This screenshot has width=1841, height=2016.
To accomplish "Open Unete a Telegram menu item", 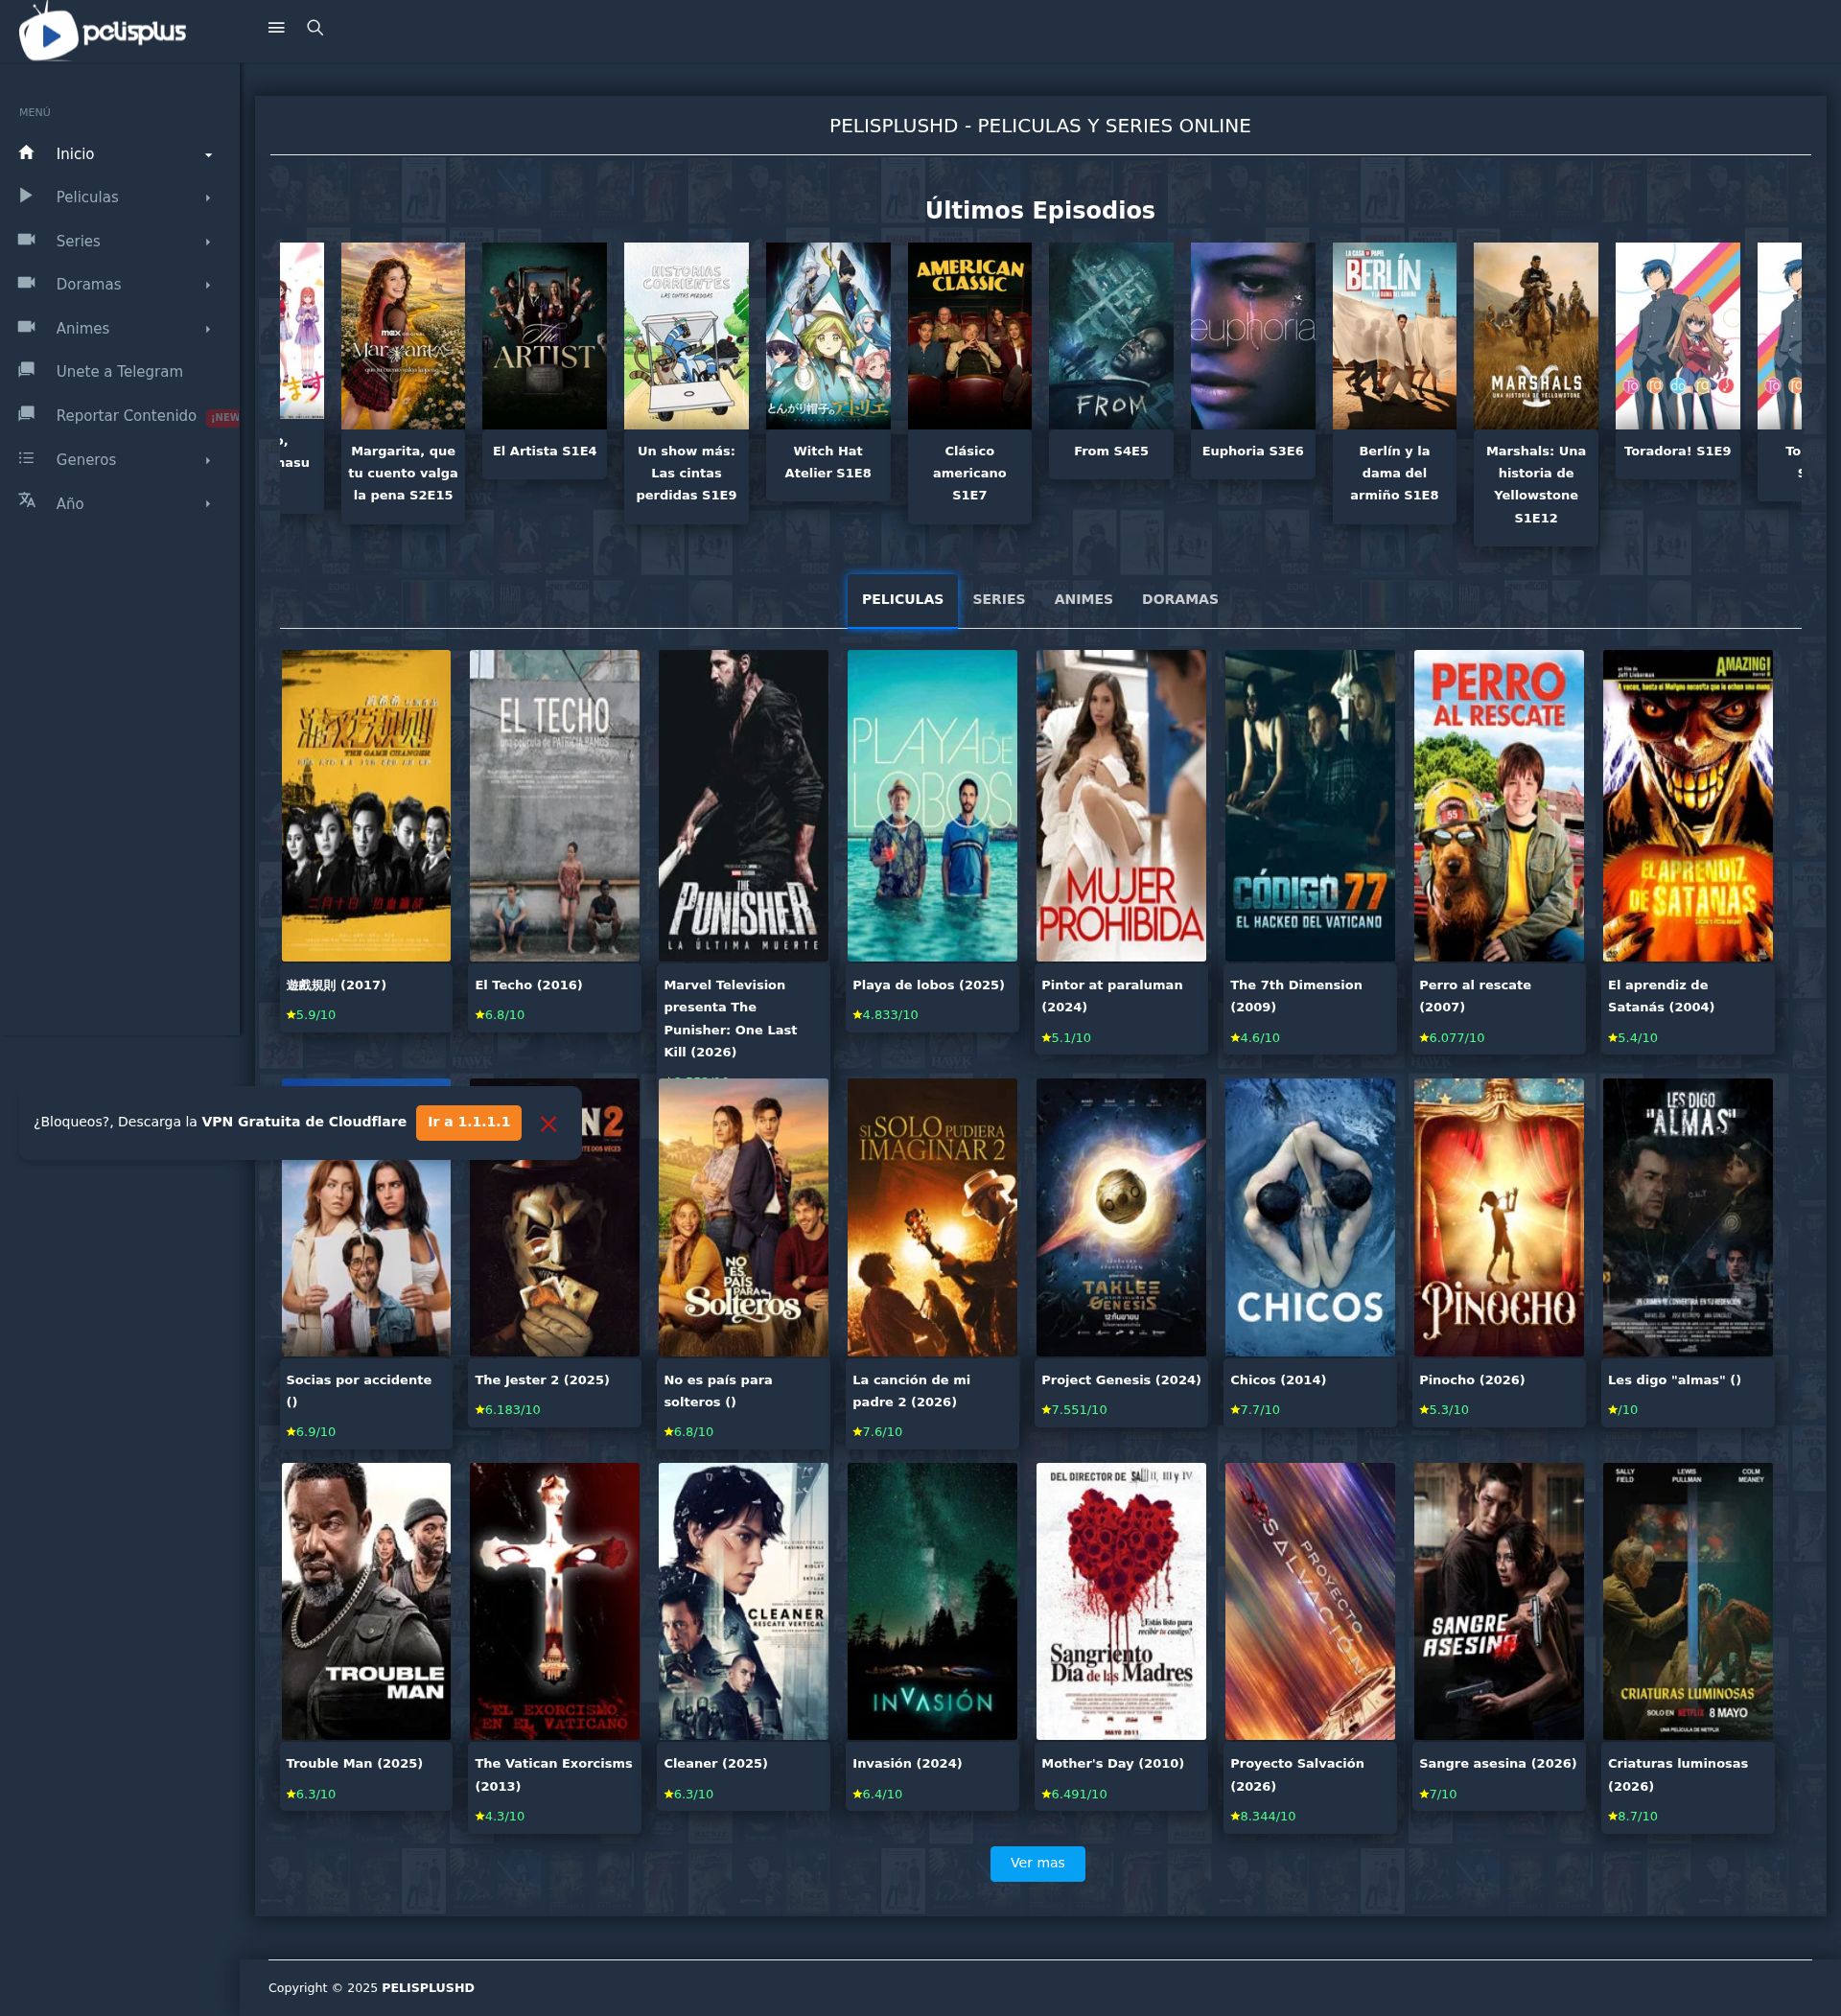I will point(119,371).
